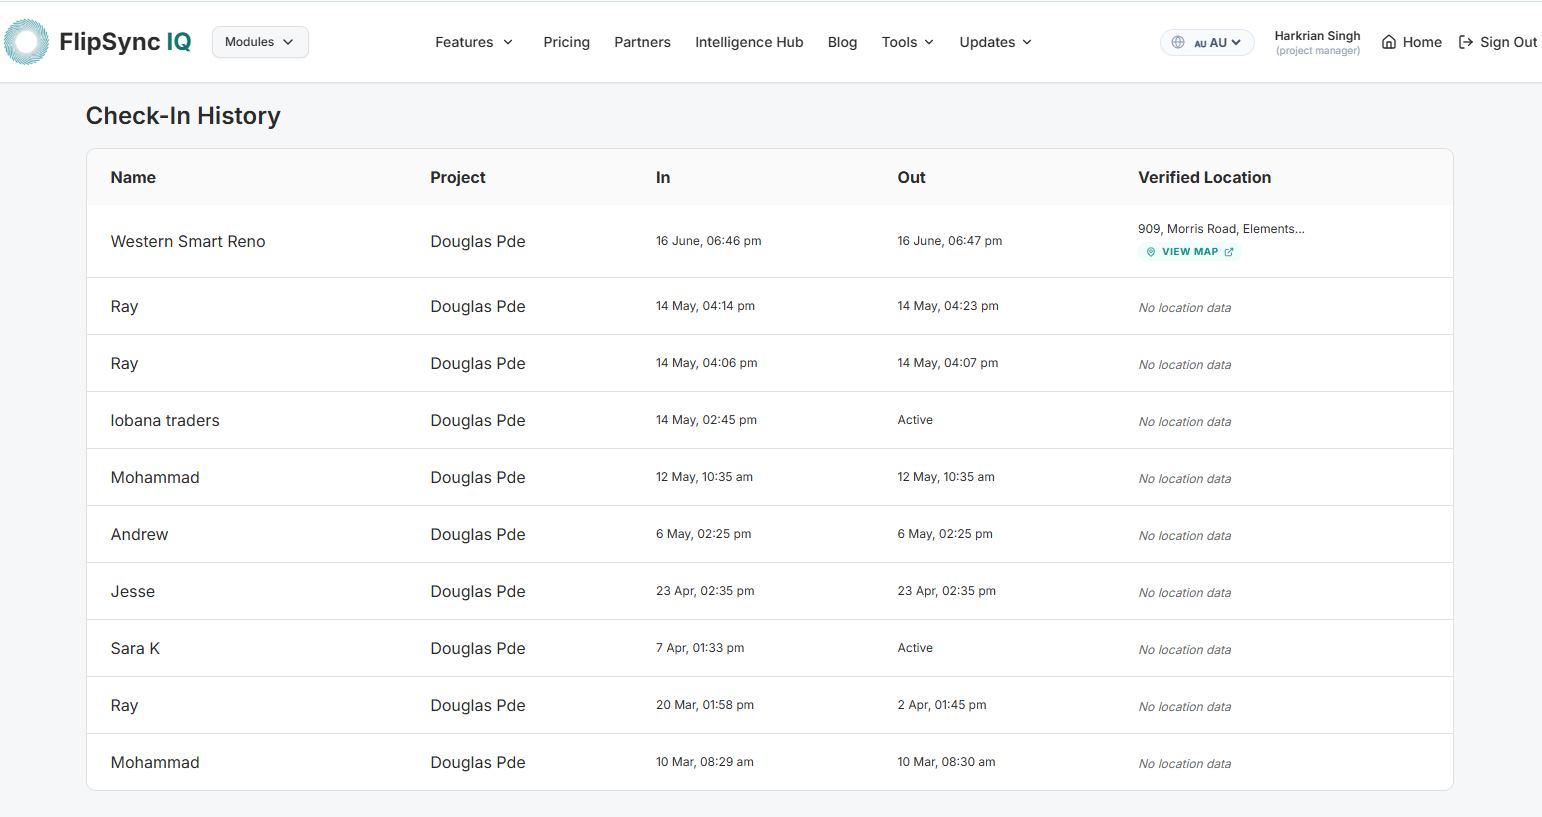Image resolution: width=1542 pixels, height=817 pixels.
Task: Click the 20 Mar, 01:58 pm check-in time
Action: pyautogui.click(x=704, y=705)
